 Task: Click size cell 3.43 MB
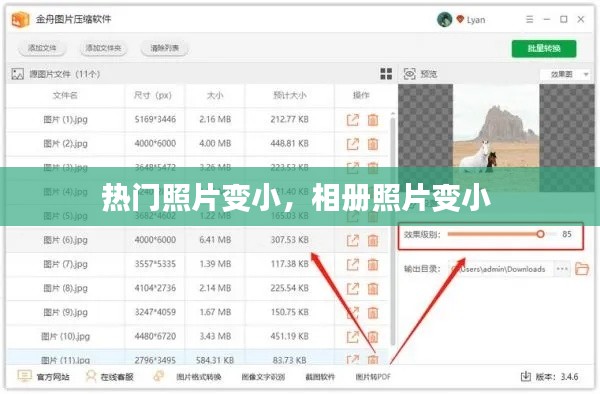(215, 337)
